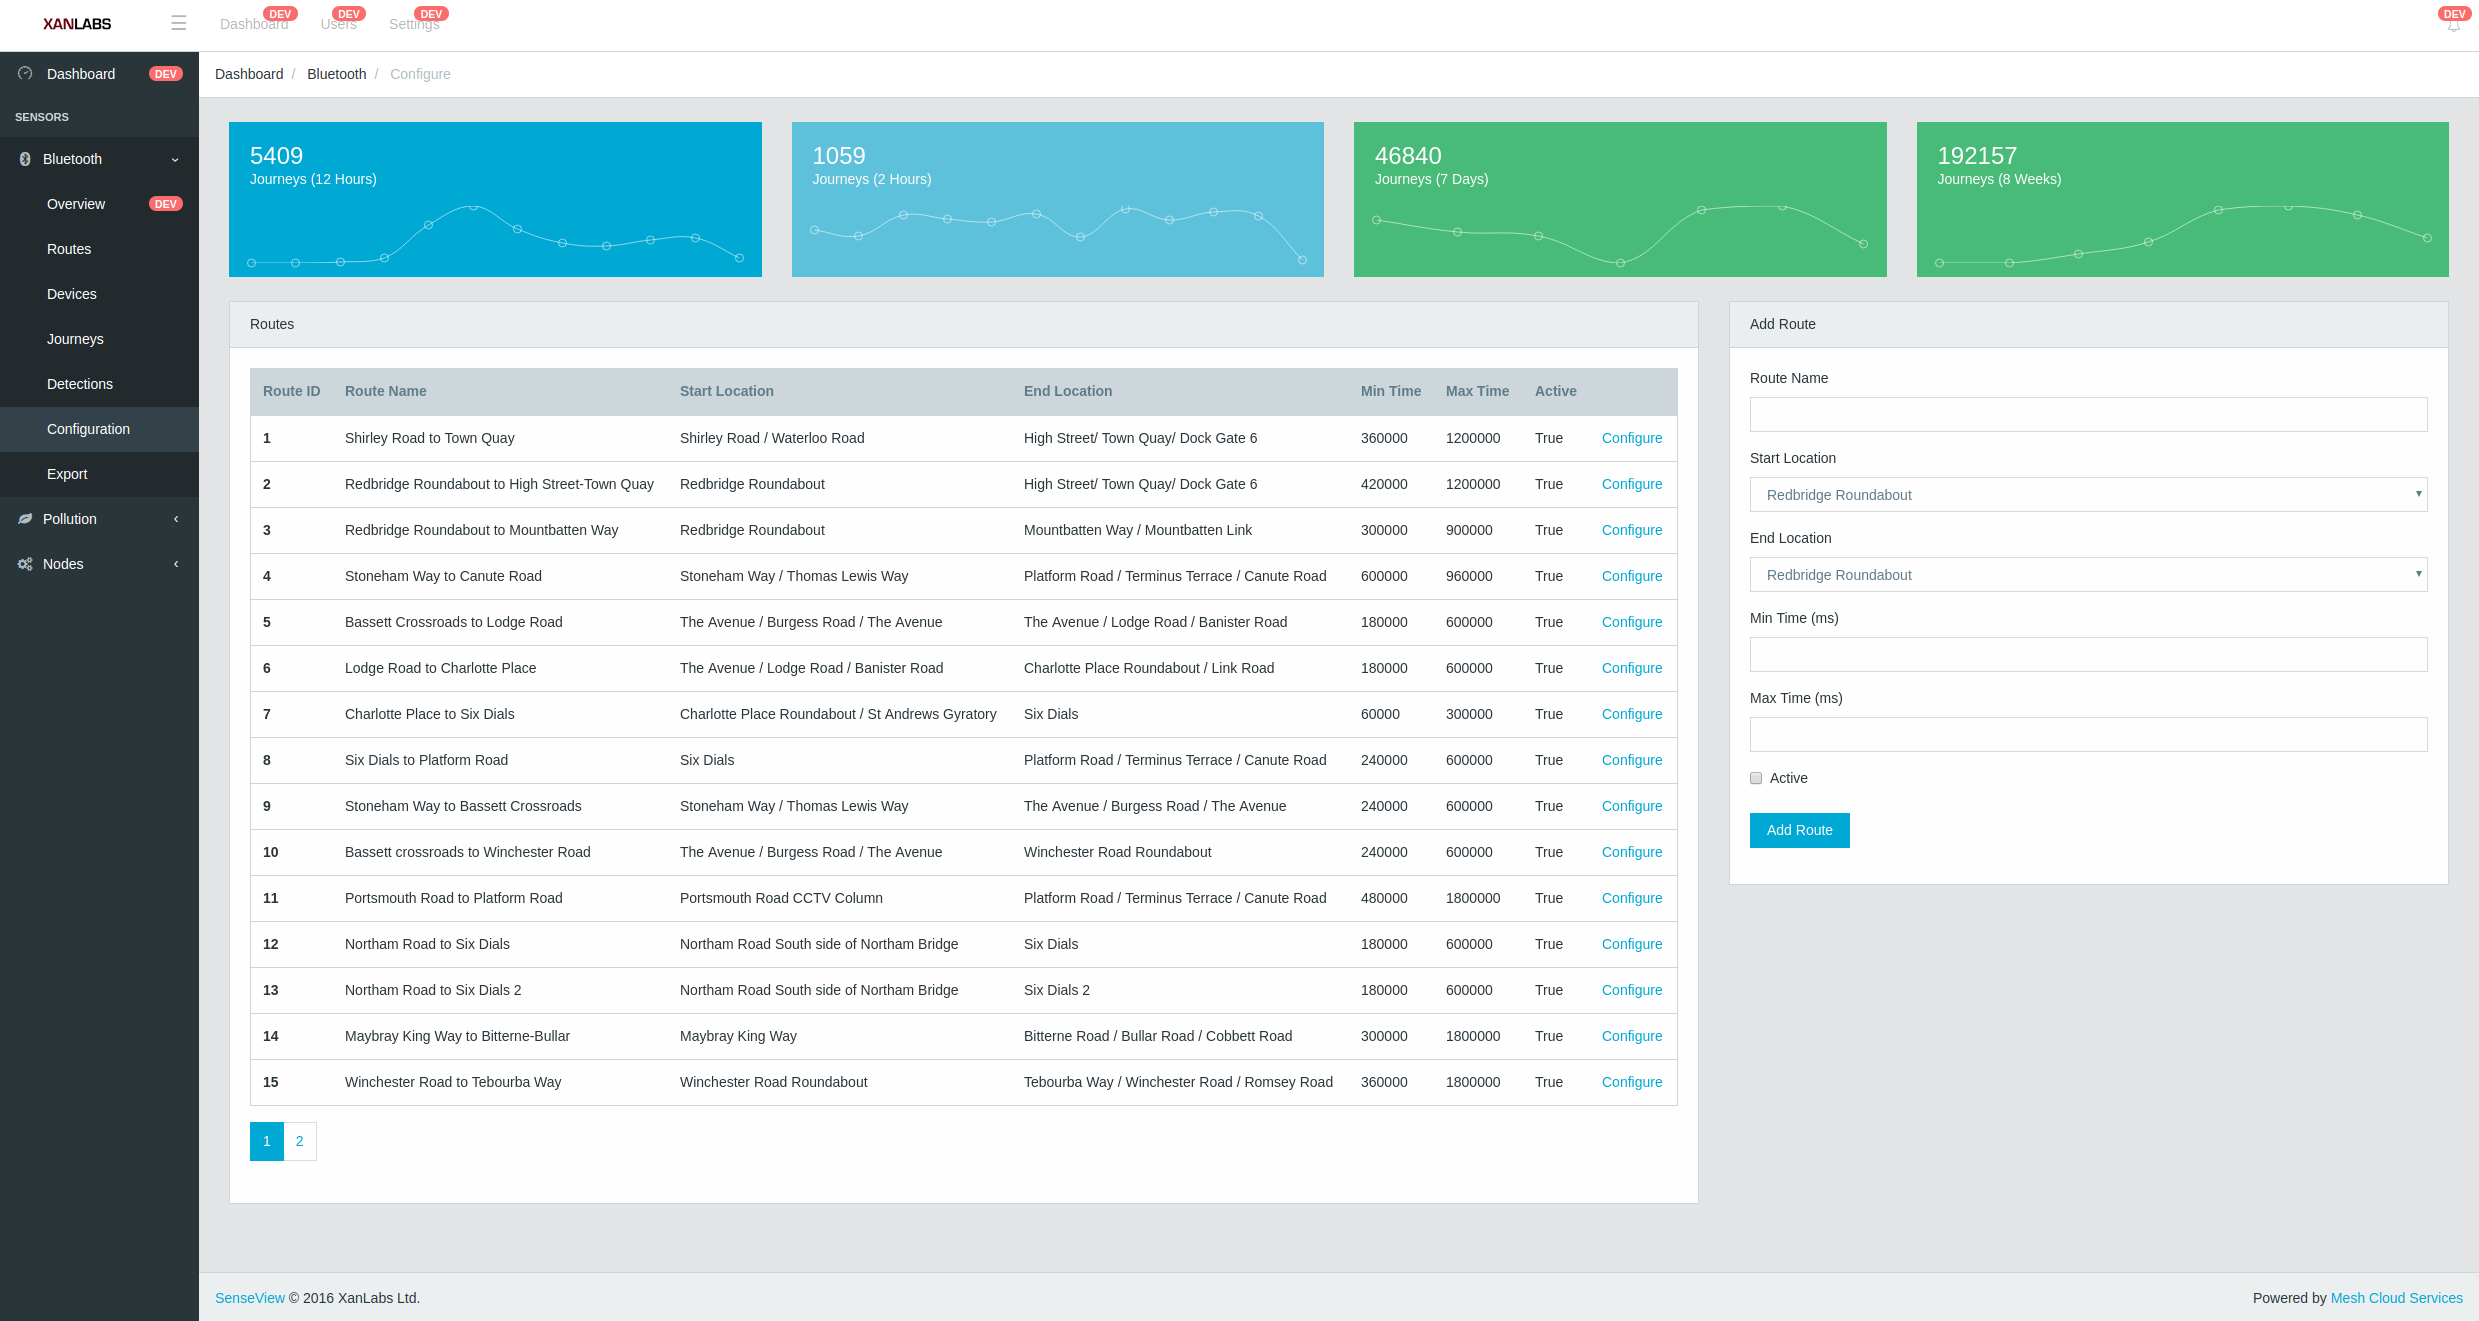Viewport: 2479px width, 1321px height.
Task: Open Settings in the top navigation
Action: coord(414,24)
